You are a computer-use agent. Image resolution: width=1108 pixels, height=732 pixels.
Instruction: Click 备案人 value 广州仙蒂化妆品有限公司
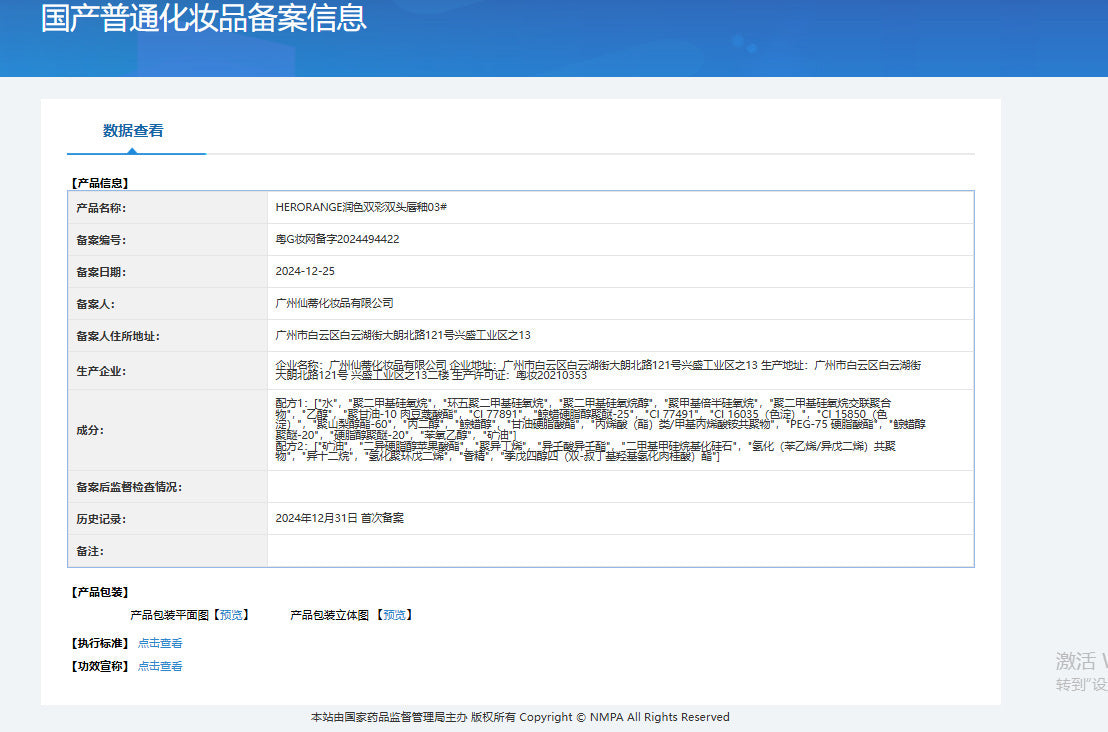pos(334,303)
